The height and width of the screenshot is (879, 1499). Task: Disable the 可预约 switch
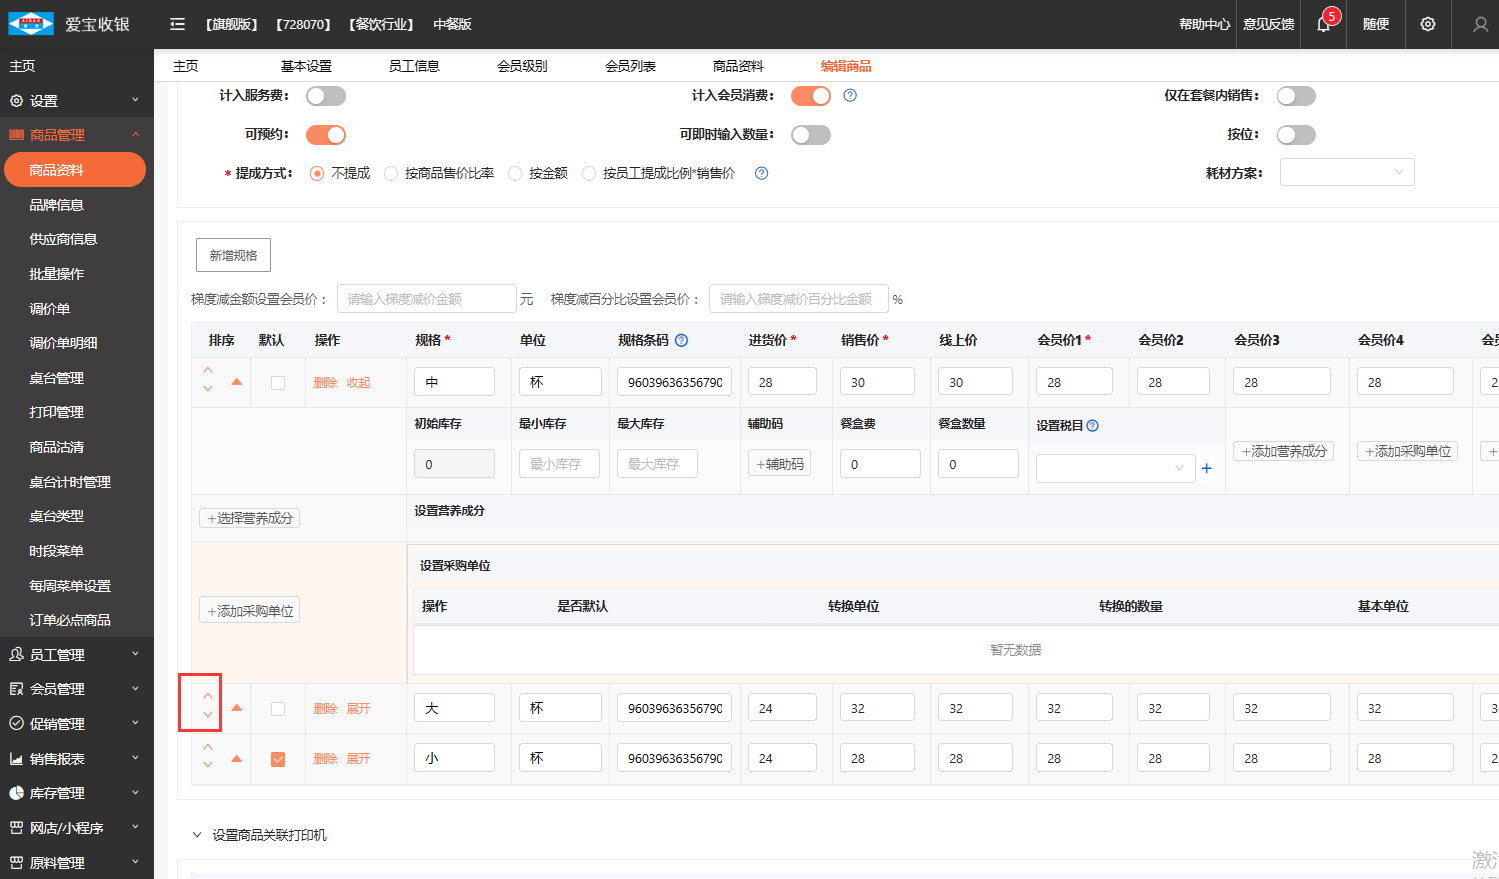(x=326, y=135)
